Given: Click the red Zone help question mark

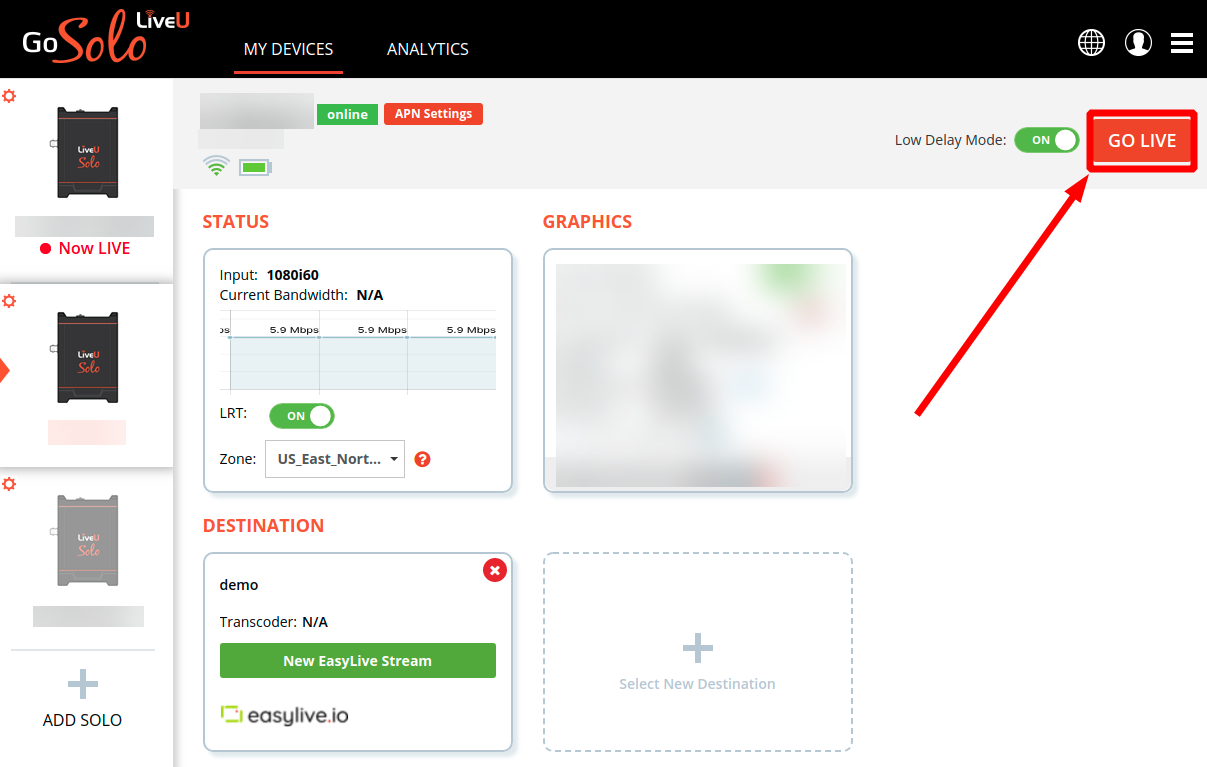Looking at the screenshot, I should (422, 459).
